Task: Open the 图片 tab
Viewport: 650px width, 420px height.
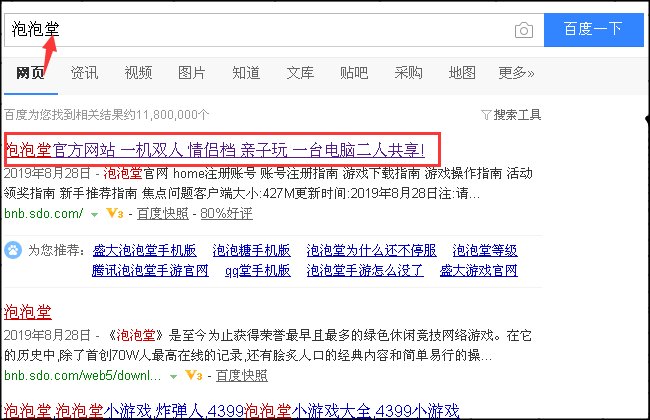Action: [x=192, y=73]
